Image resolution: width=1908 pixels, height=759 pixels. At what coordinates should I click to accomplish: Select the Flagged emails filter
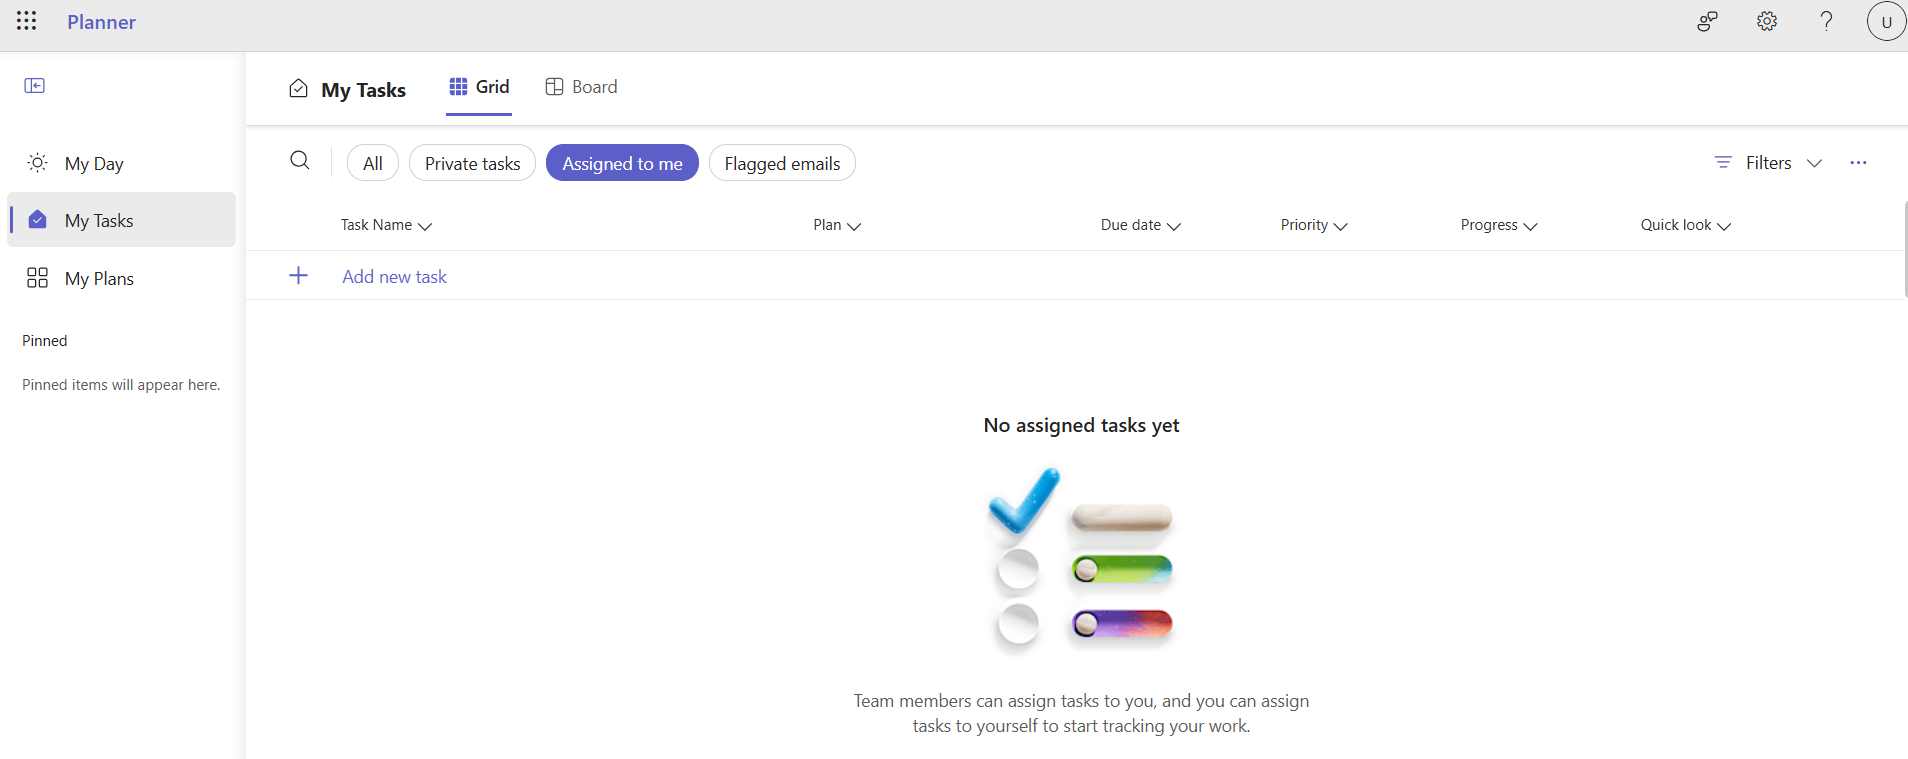pos(782,163)
